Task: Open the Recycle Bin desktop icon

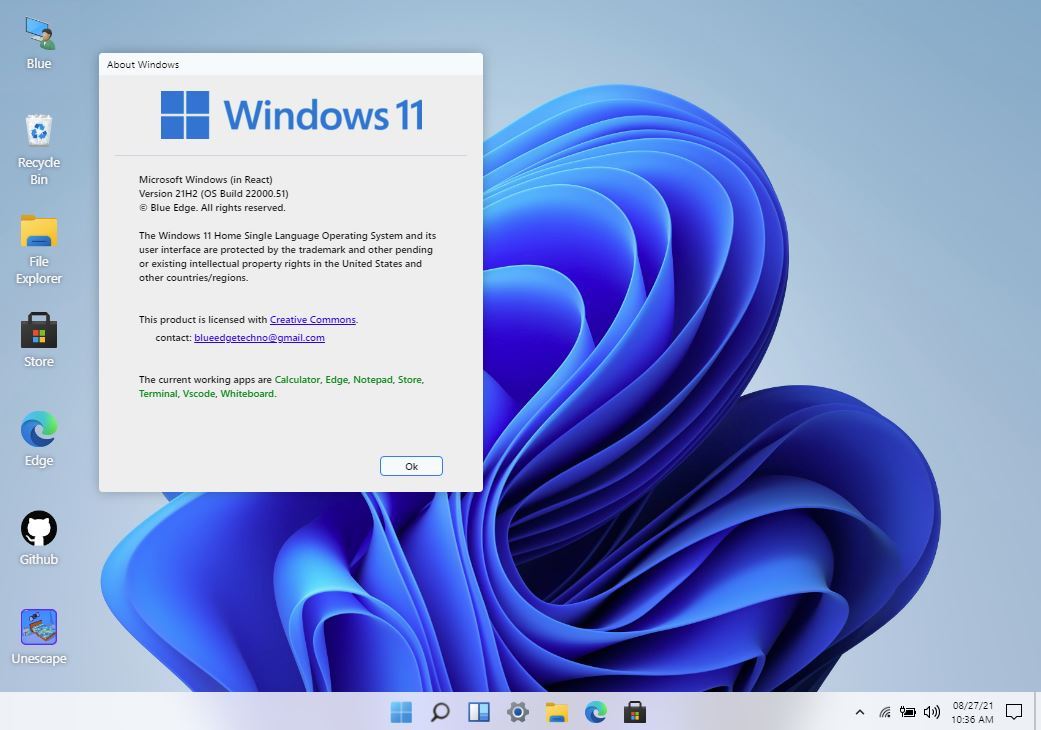Action: [x=39, y=150]
